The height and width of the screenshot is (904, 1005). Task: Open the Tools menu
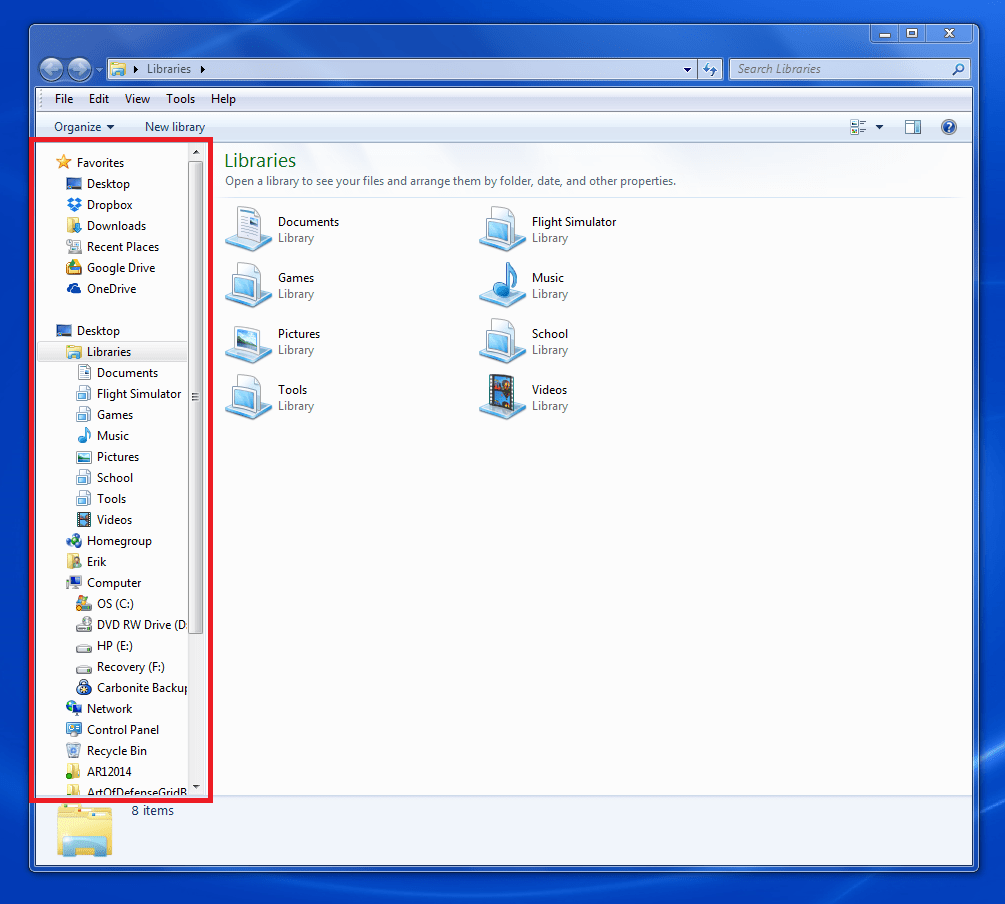180,99
